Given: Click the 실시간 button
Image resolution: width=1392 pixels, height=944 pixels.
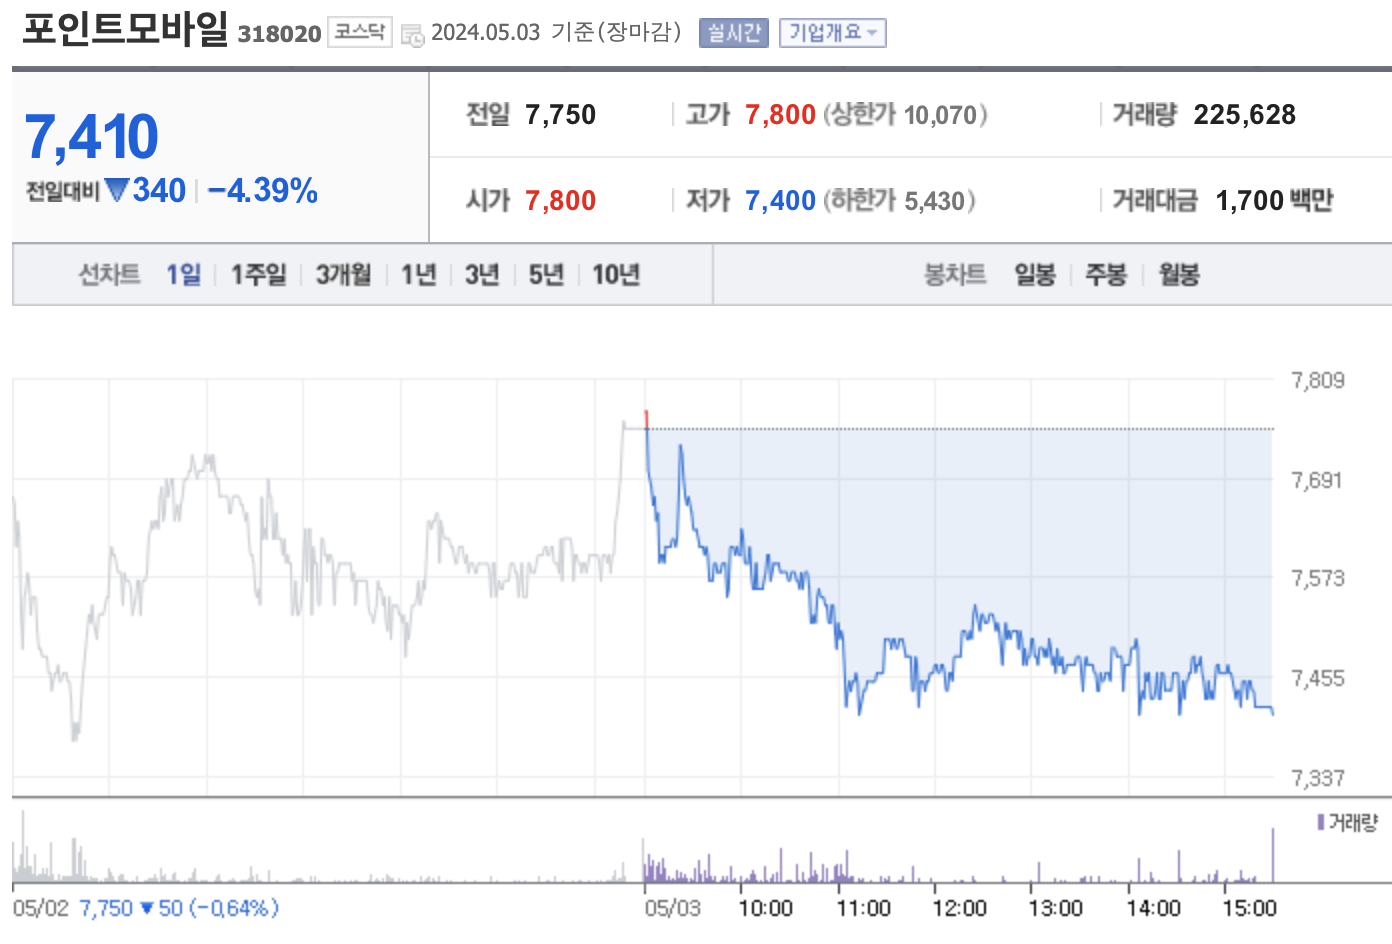Looking at the screenshot, I should 734,33.
